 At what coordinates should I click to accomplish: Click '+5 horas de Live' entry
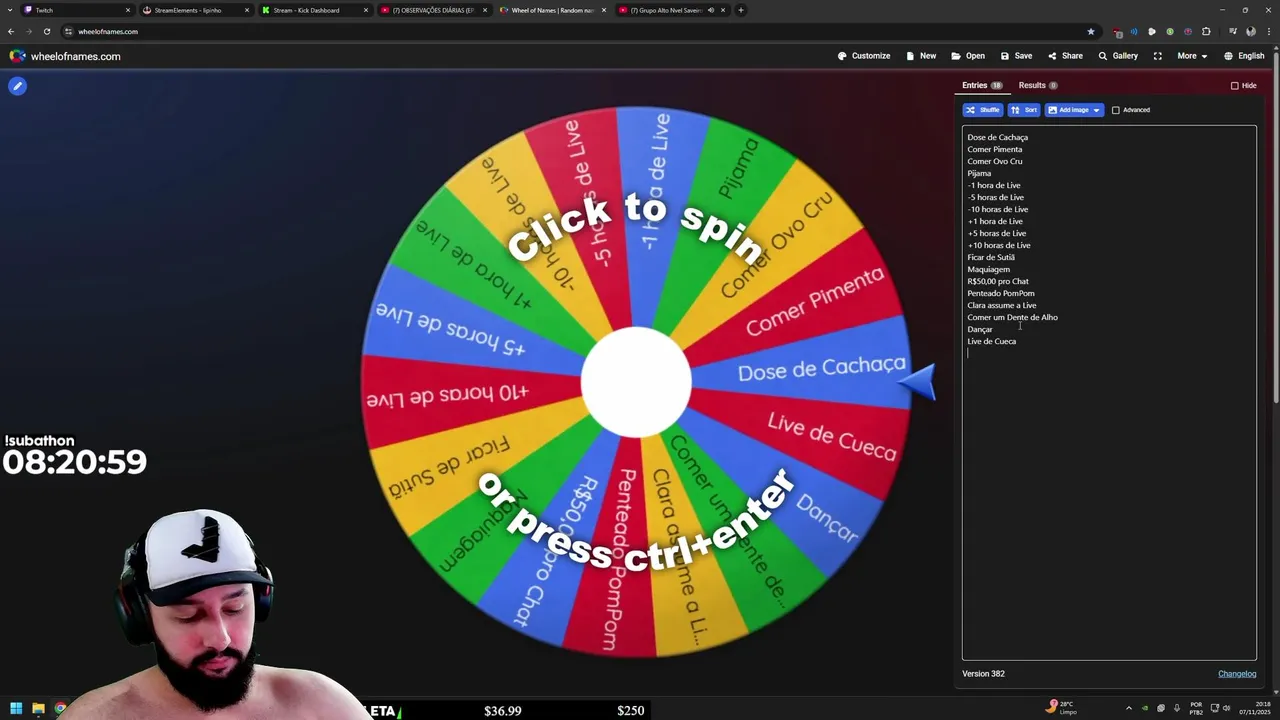tap(996, 233)
